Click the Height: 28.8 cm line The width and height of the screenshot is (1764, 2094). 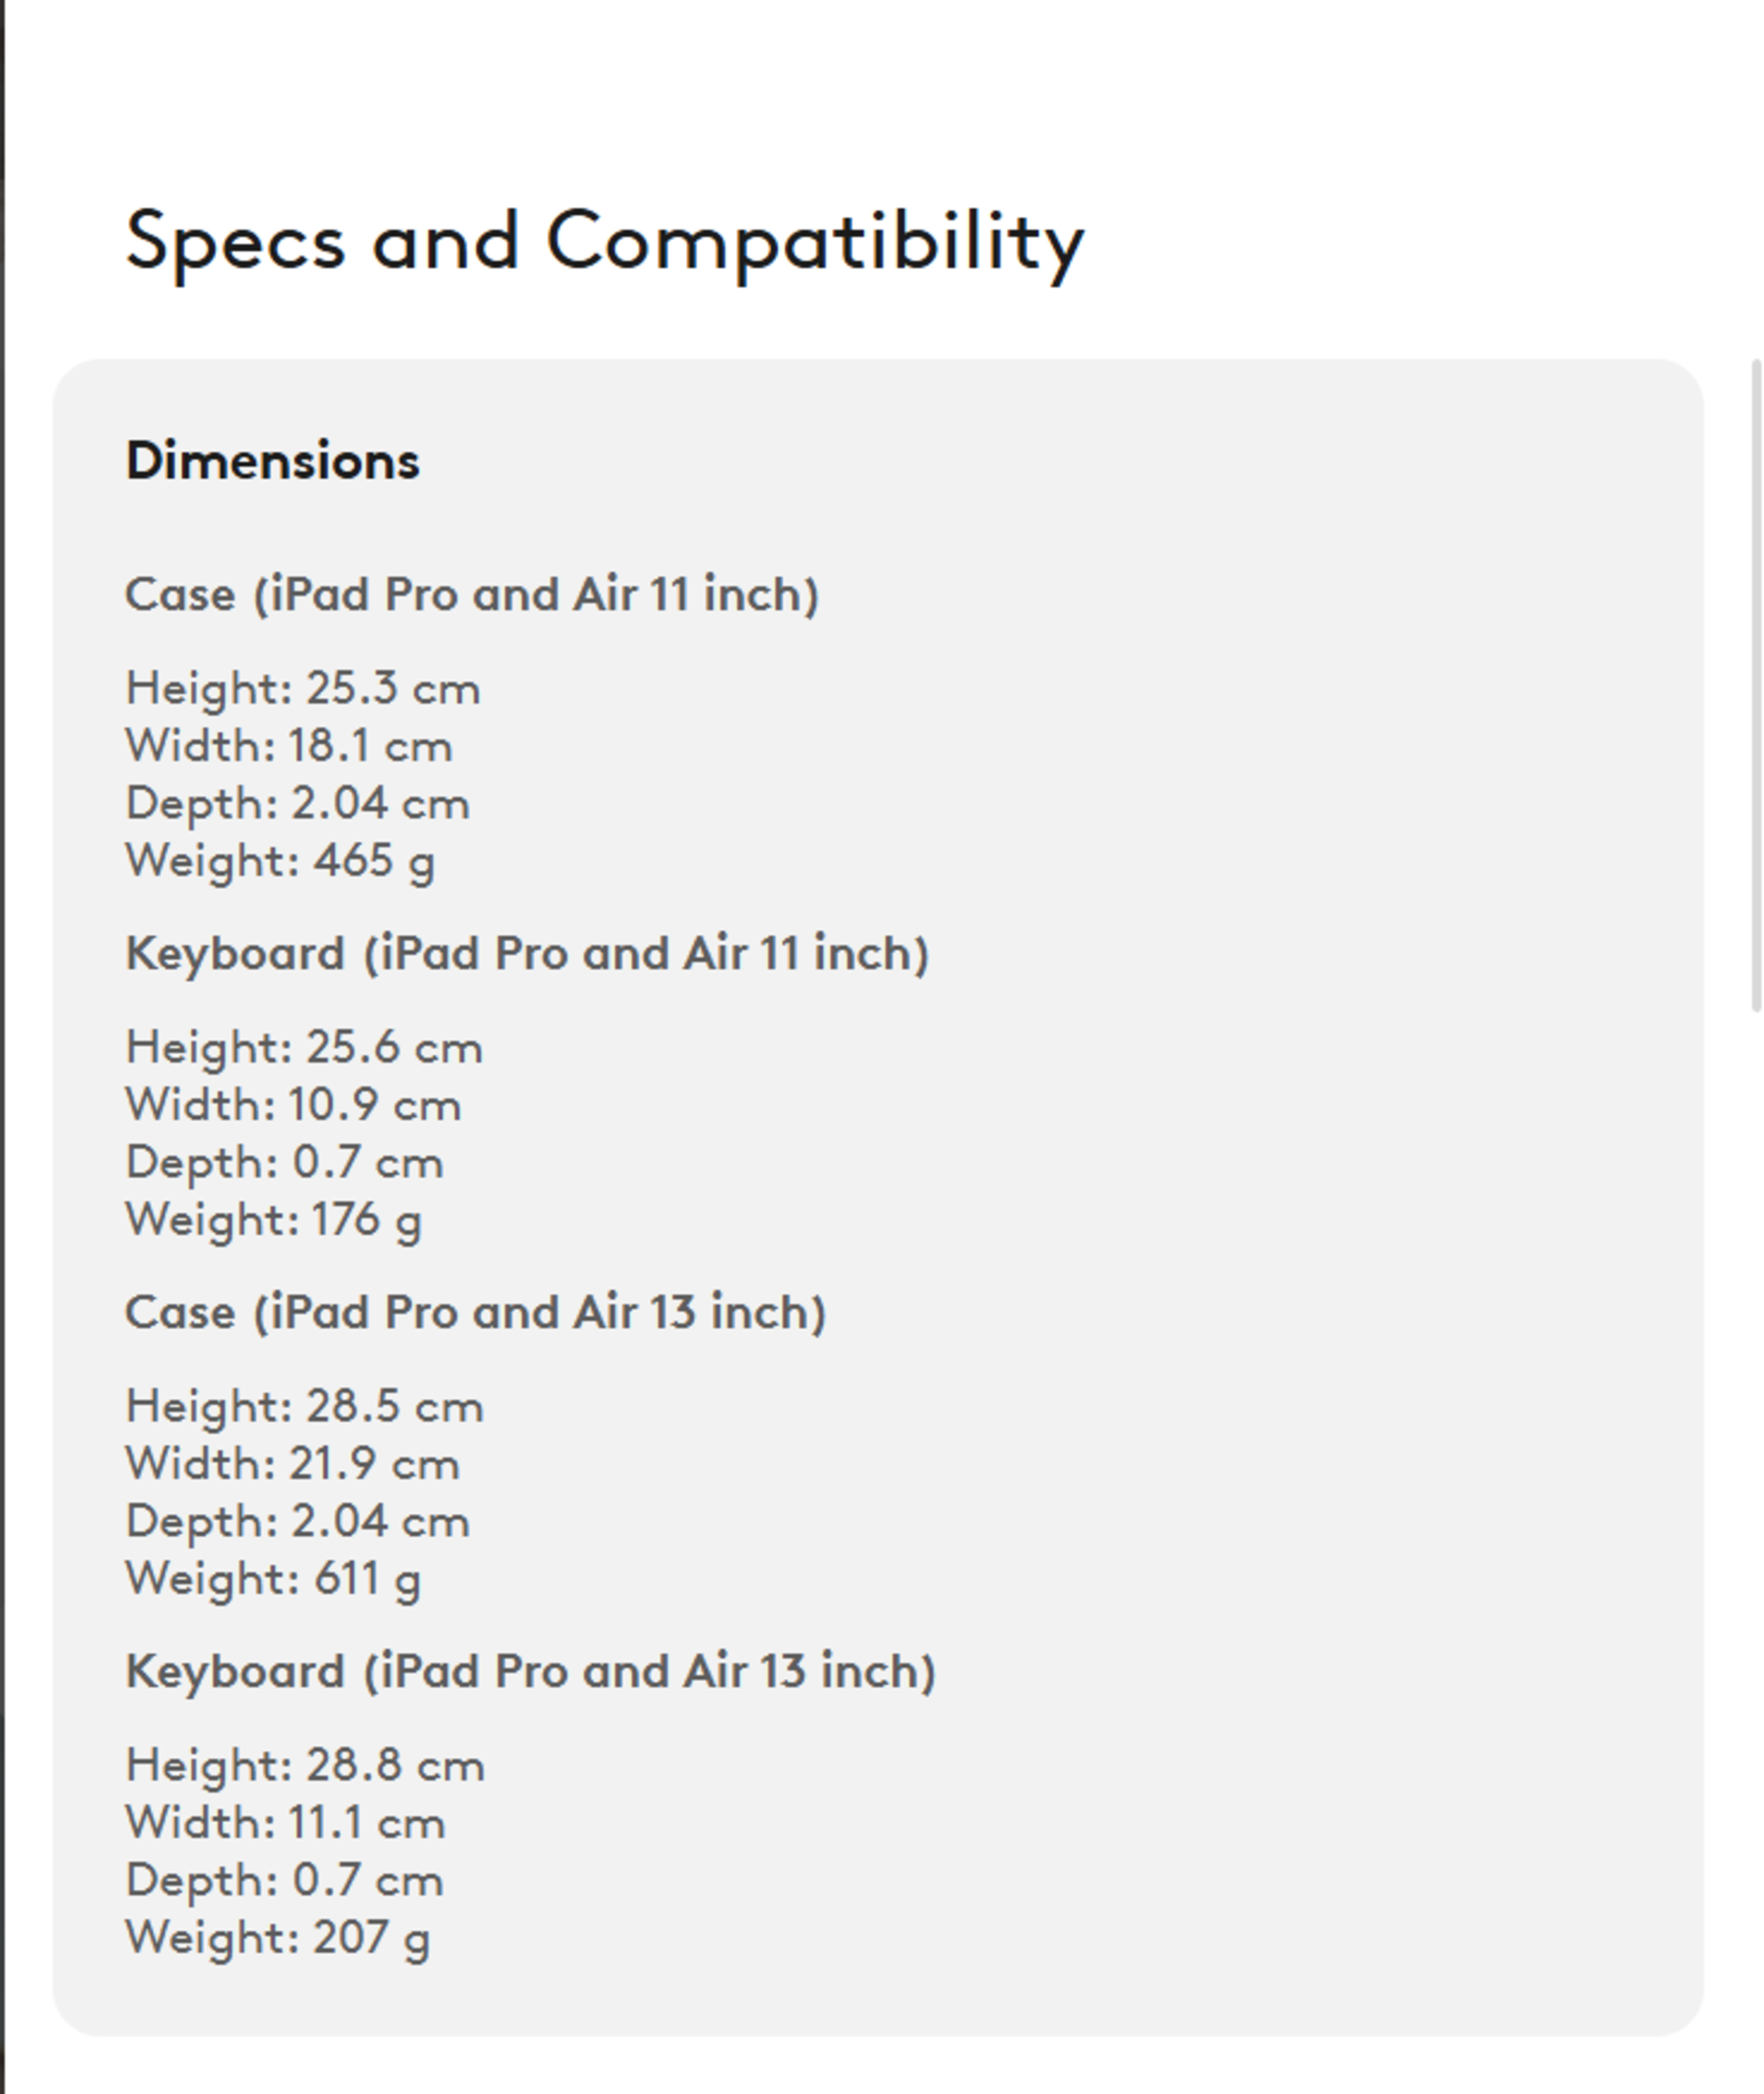304,1765
